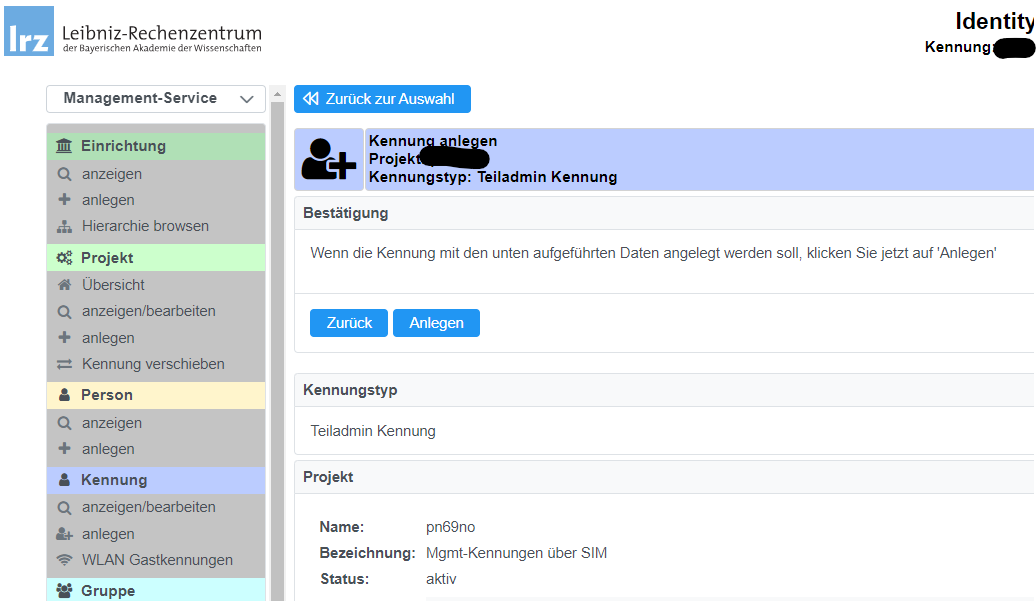Open the Management-Service dropdown
This screenshot has width=1036, height=601.
pos(155,98)
